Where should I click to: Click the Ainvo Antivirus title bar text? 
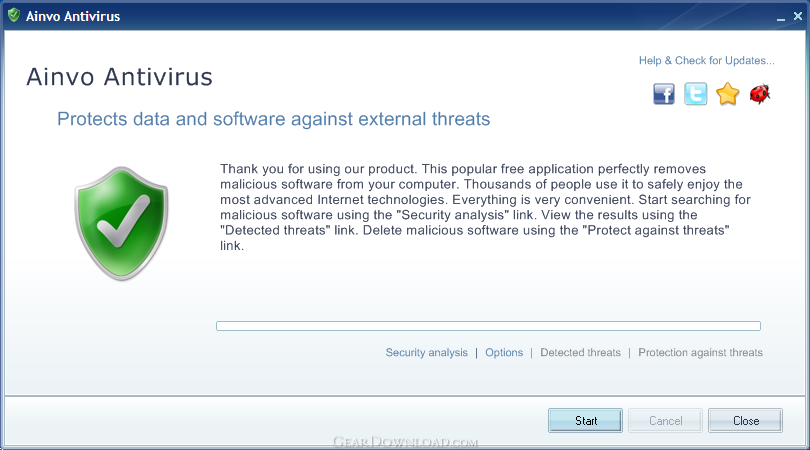pos(73,17)
